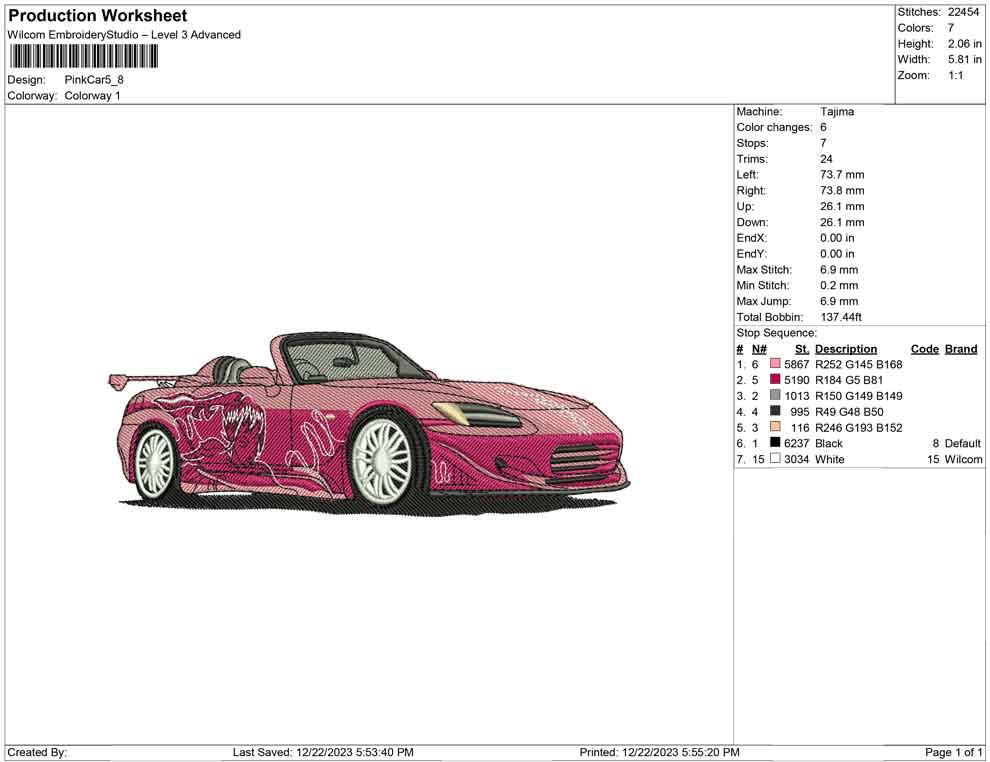Select the dark gray swatch with 995 stitches
This screenshot has width=990, height=762.
773,411
